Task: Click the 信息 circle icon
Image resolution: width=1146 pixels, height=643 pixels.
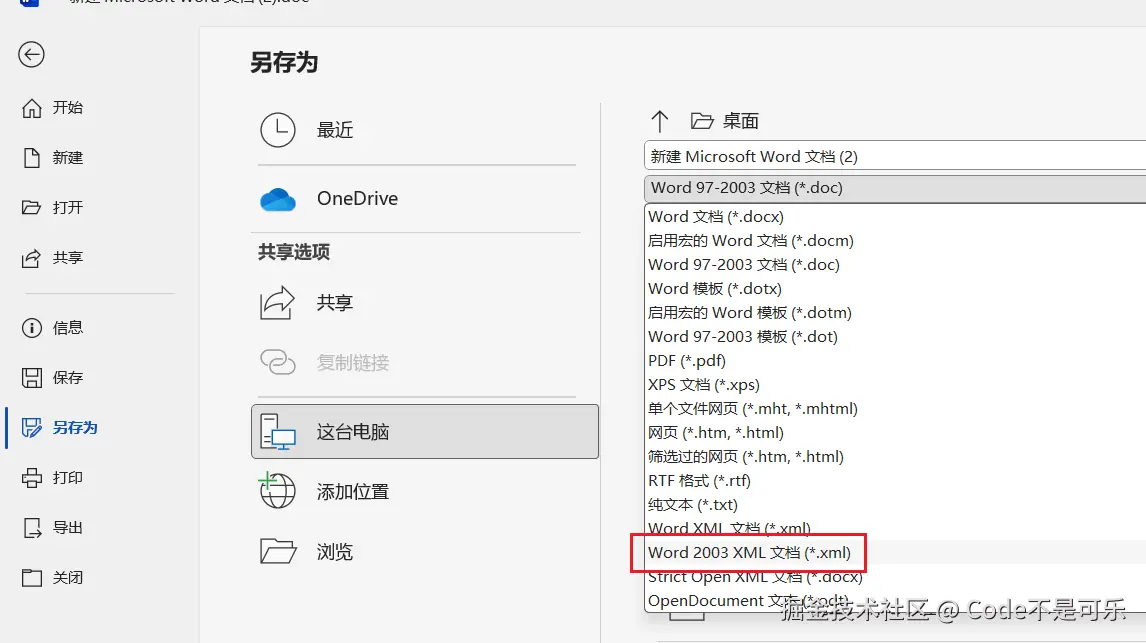Action: click(x=31, y=328)
